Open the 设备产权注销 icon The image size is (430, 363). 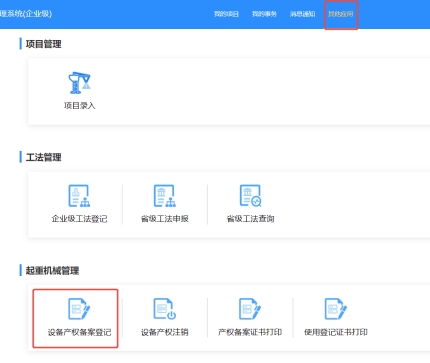tap(165, 309)
